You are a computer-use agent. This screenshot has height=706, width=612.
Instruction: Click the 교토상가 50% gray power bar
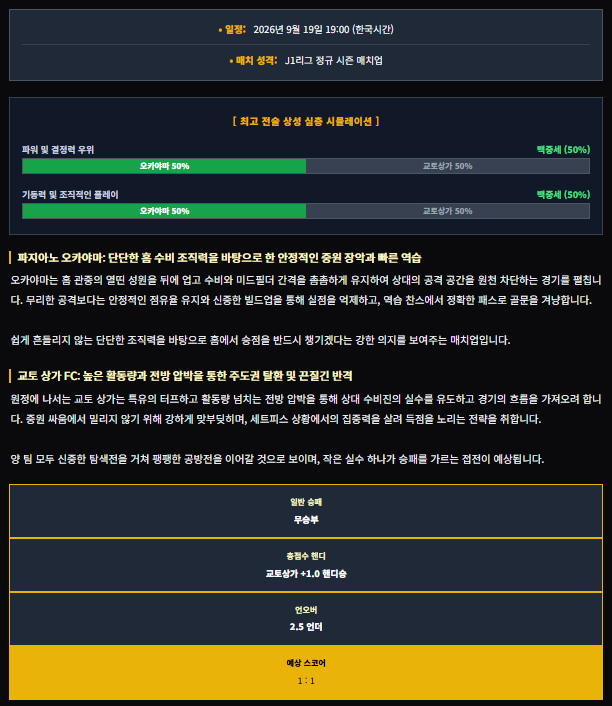pos(448,166)
